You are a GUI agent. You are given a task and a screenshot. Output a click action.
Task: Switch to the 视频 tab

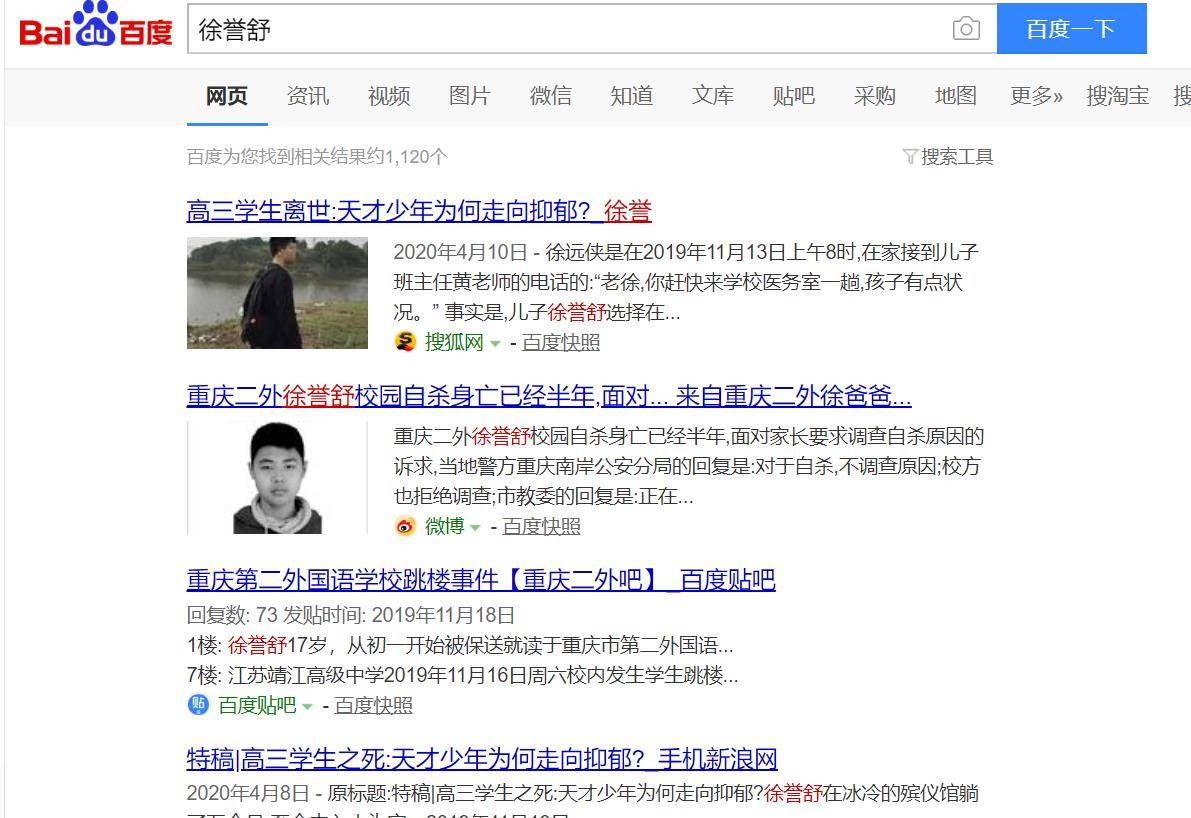coord(389,96)
